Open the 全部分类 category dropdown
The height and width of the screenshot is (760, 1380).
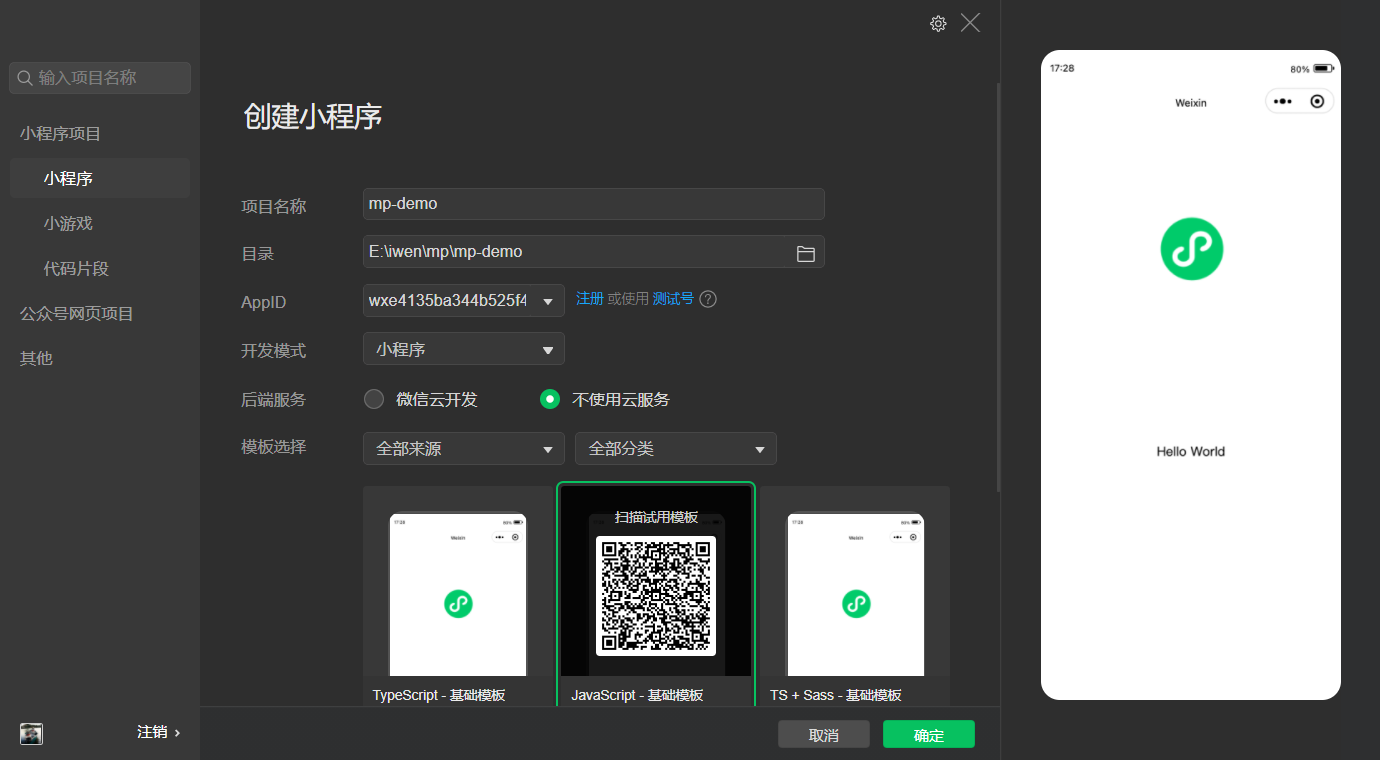[x=676, y=449]
